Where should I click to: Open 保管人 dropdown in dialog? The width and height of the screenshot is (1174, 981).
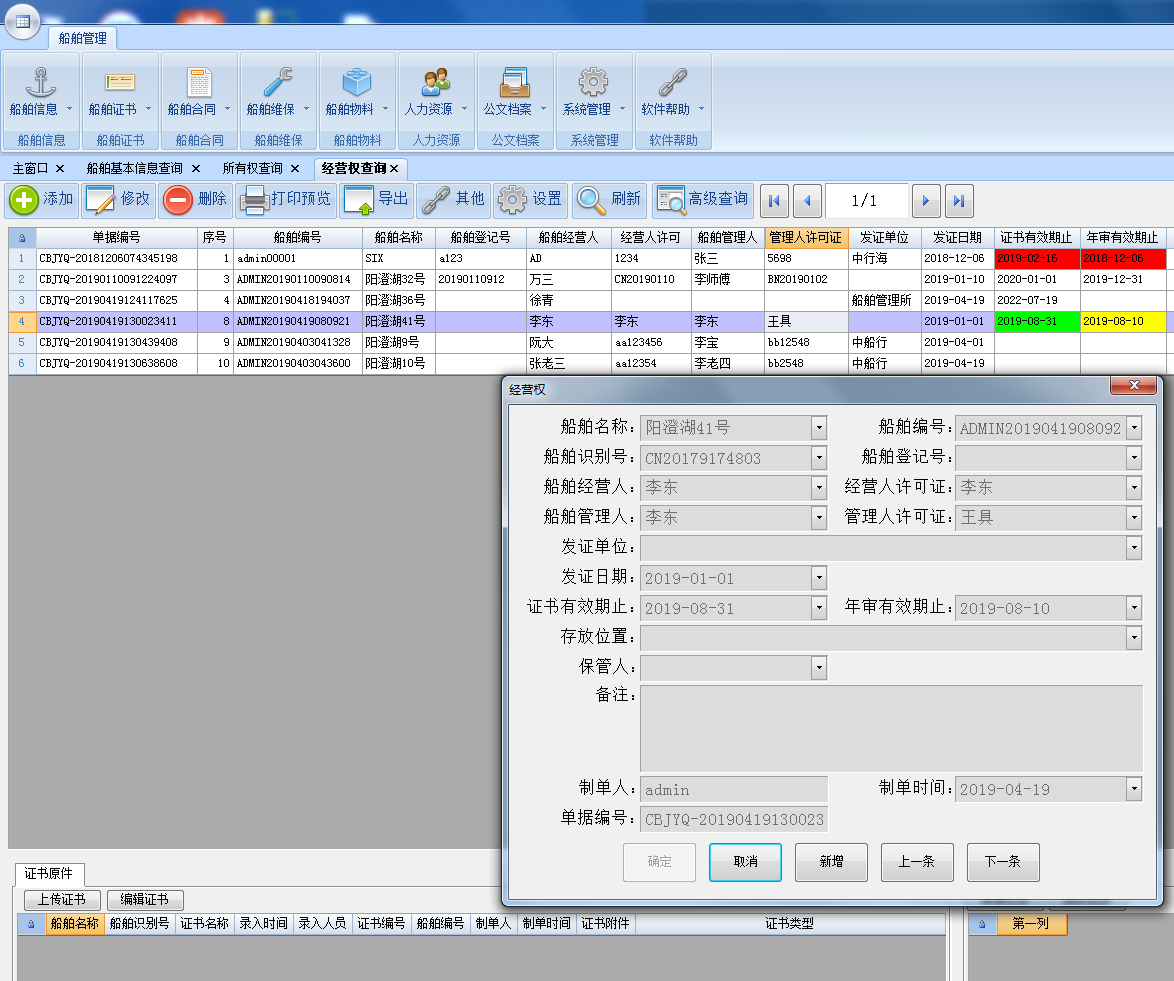[x=819, y=667]
